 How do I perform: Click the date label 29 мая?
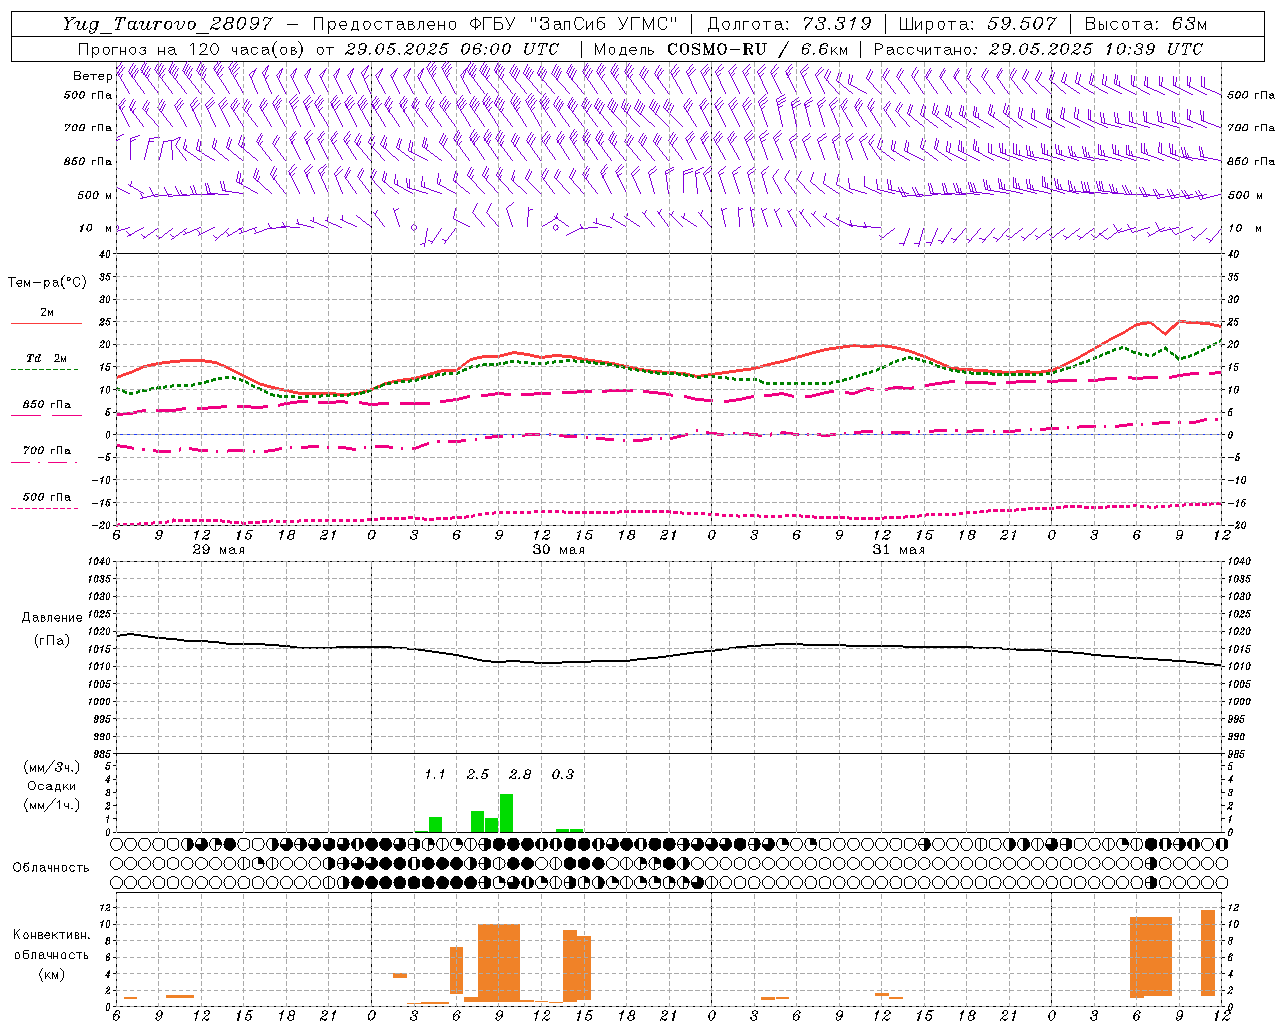(x=218, y=550)
